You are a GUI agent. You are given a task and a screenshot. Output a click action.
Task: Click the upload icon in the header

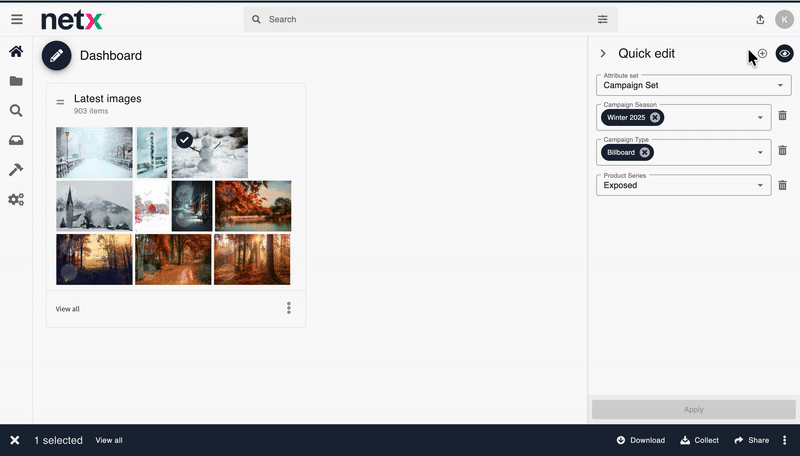point(760,19)
